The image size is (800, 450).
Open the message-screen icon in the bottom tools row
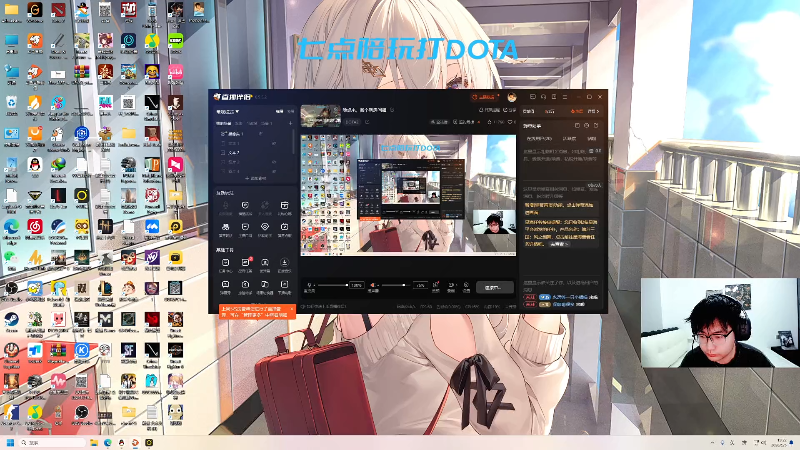[226, 284]
